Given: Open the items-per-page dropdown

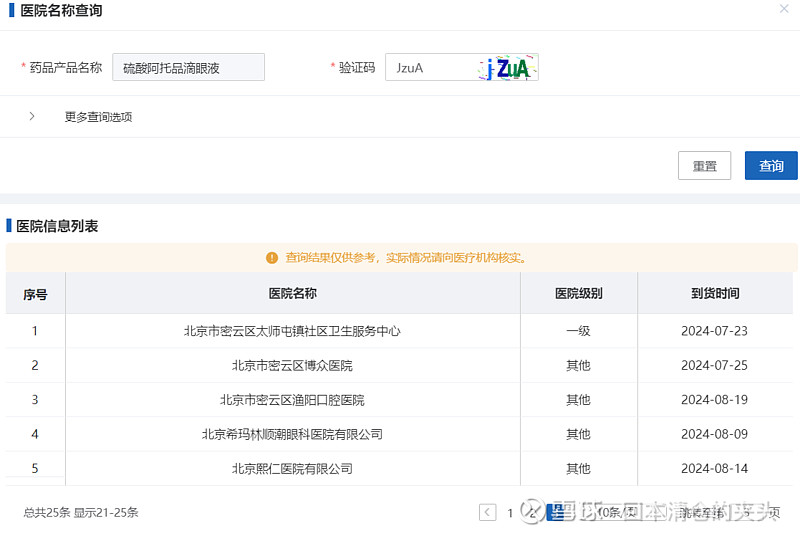Looking at the screenshot, I should pos(618,513).
